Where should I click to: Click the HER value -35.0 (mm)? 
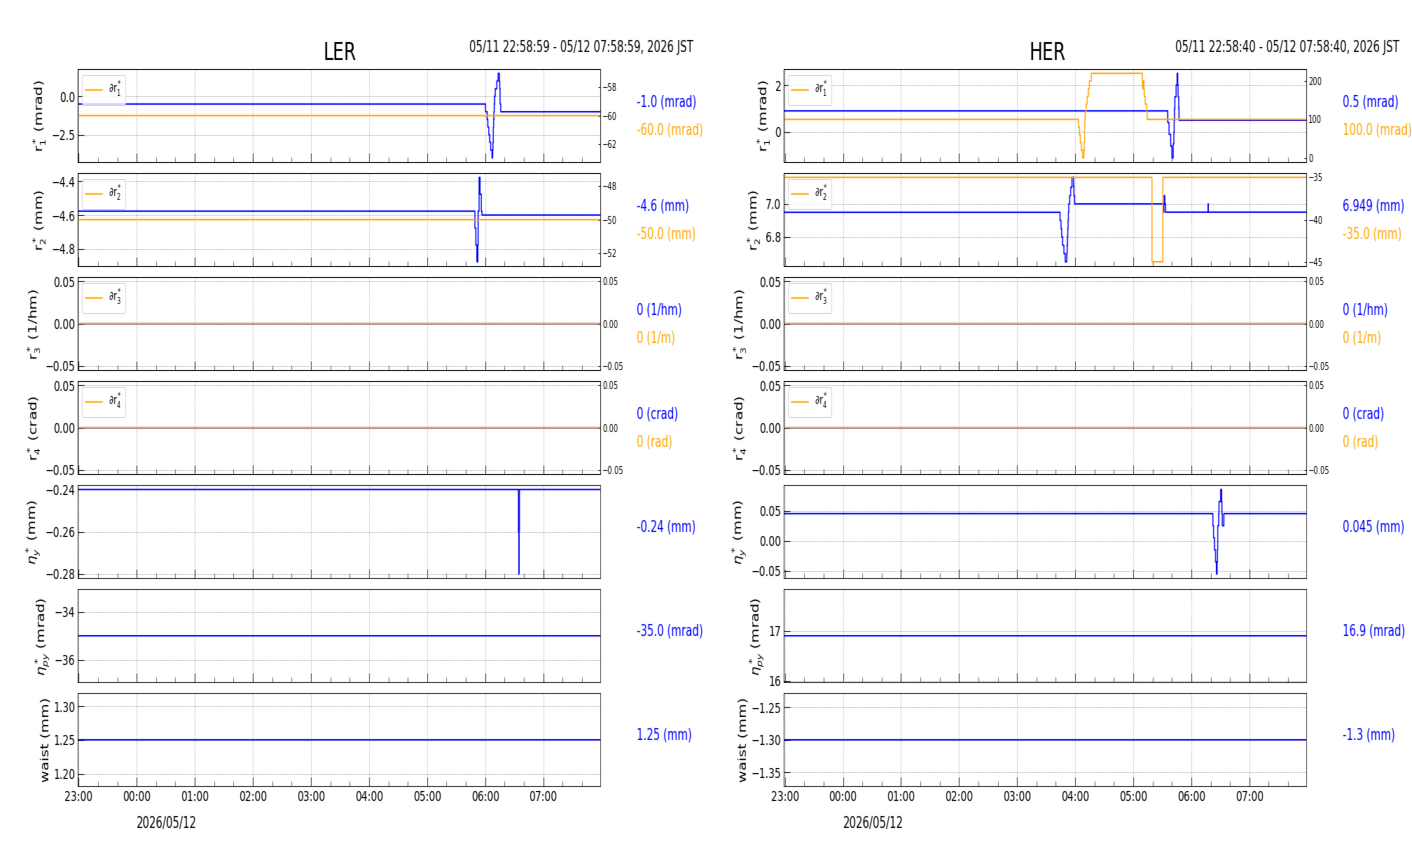click(1371, 234)
